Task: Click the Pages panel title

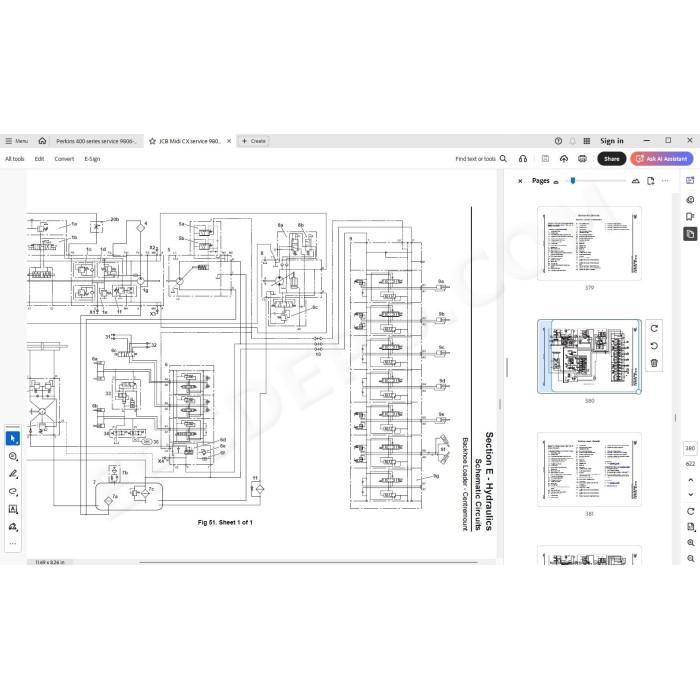Action: [541, 181]
